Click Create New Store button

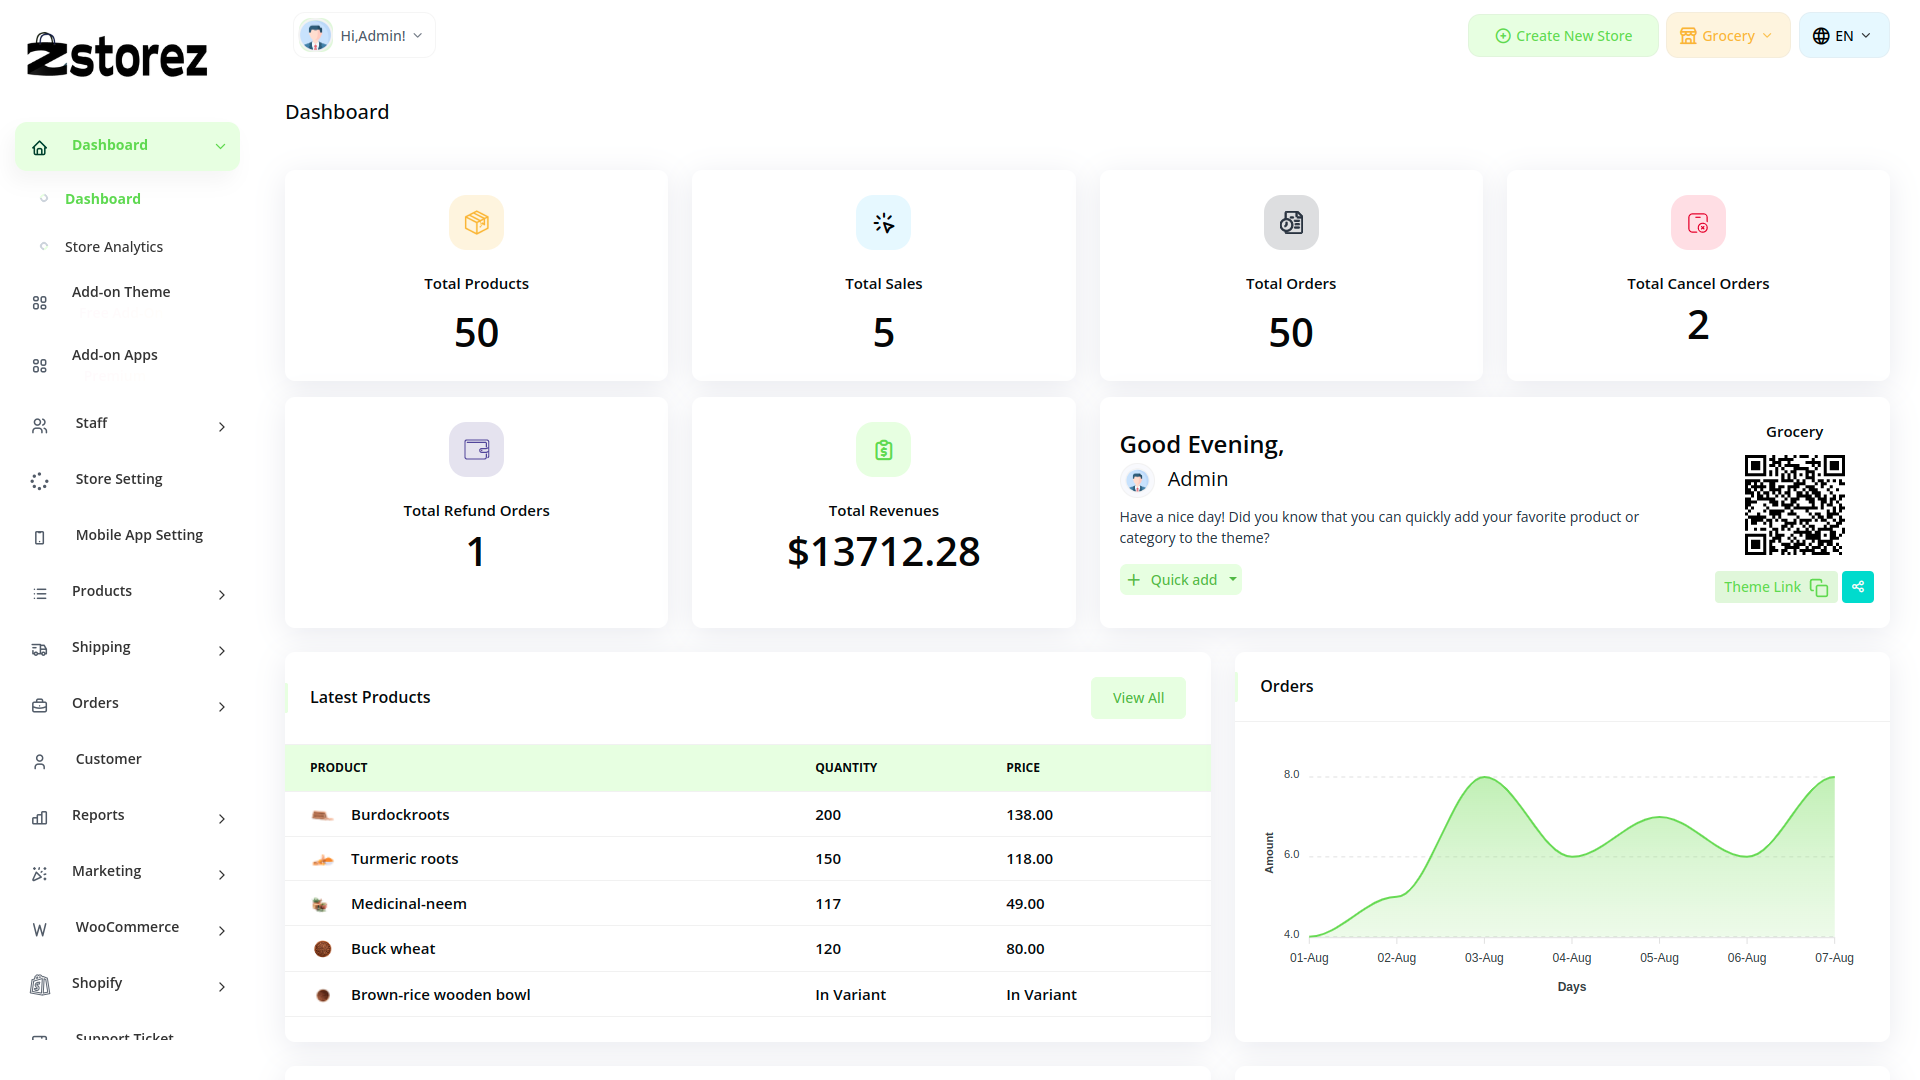point(1563,36)
